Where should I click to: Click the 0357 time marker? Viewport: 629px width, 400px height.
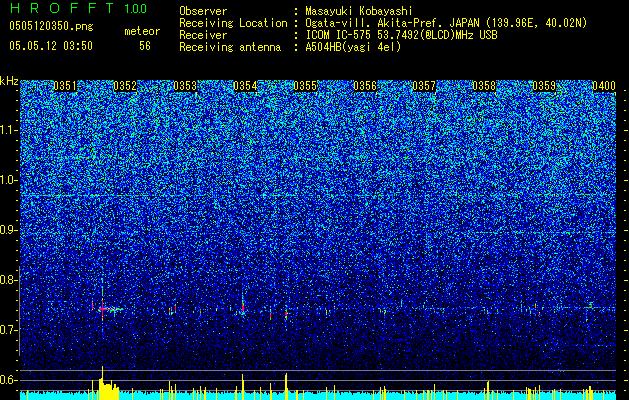(x=424, y=86)
